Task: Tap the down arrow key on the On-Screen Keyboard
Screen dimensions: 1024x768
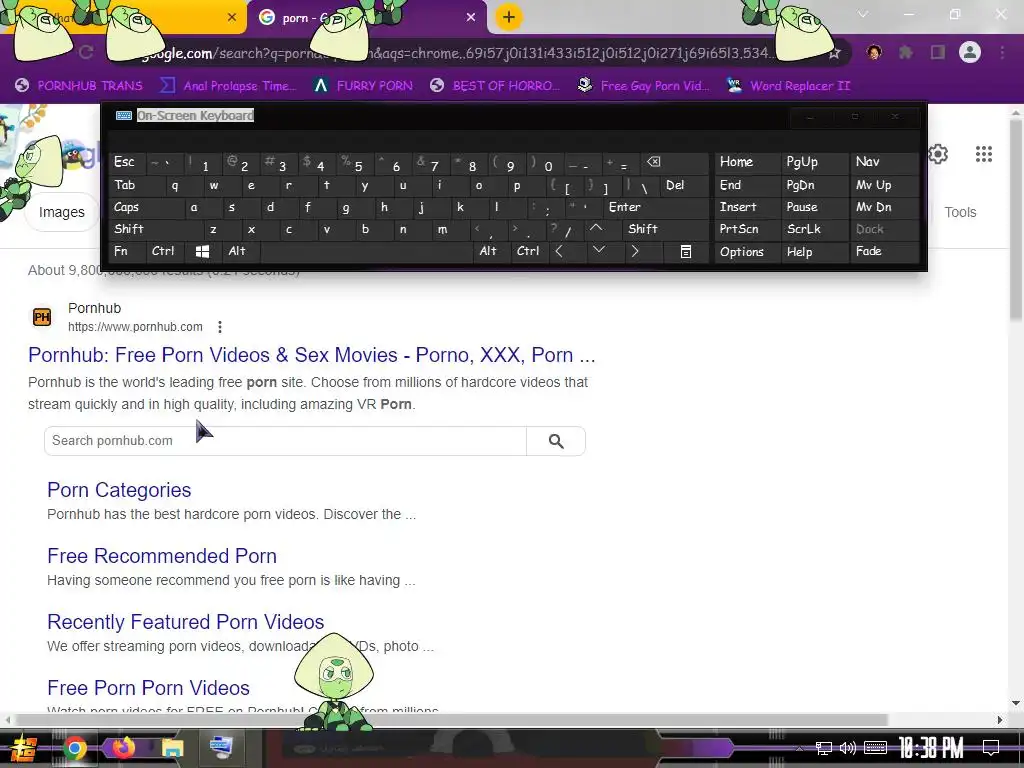Action: [x=598, y=251]
